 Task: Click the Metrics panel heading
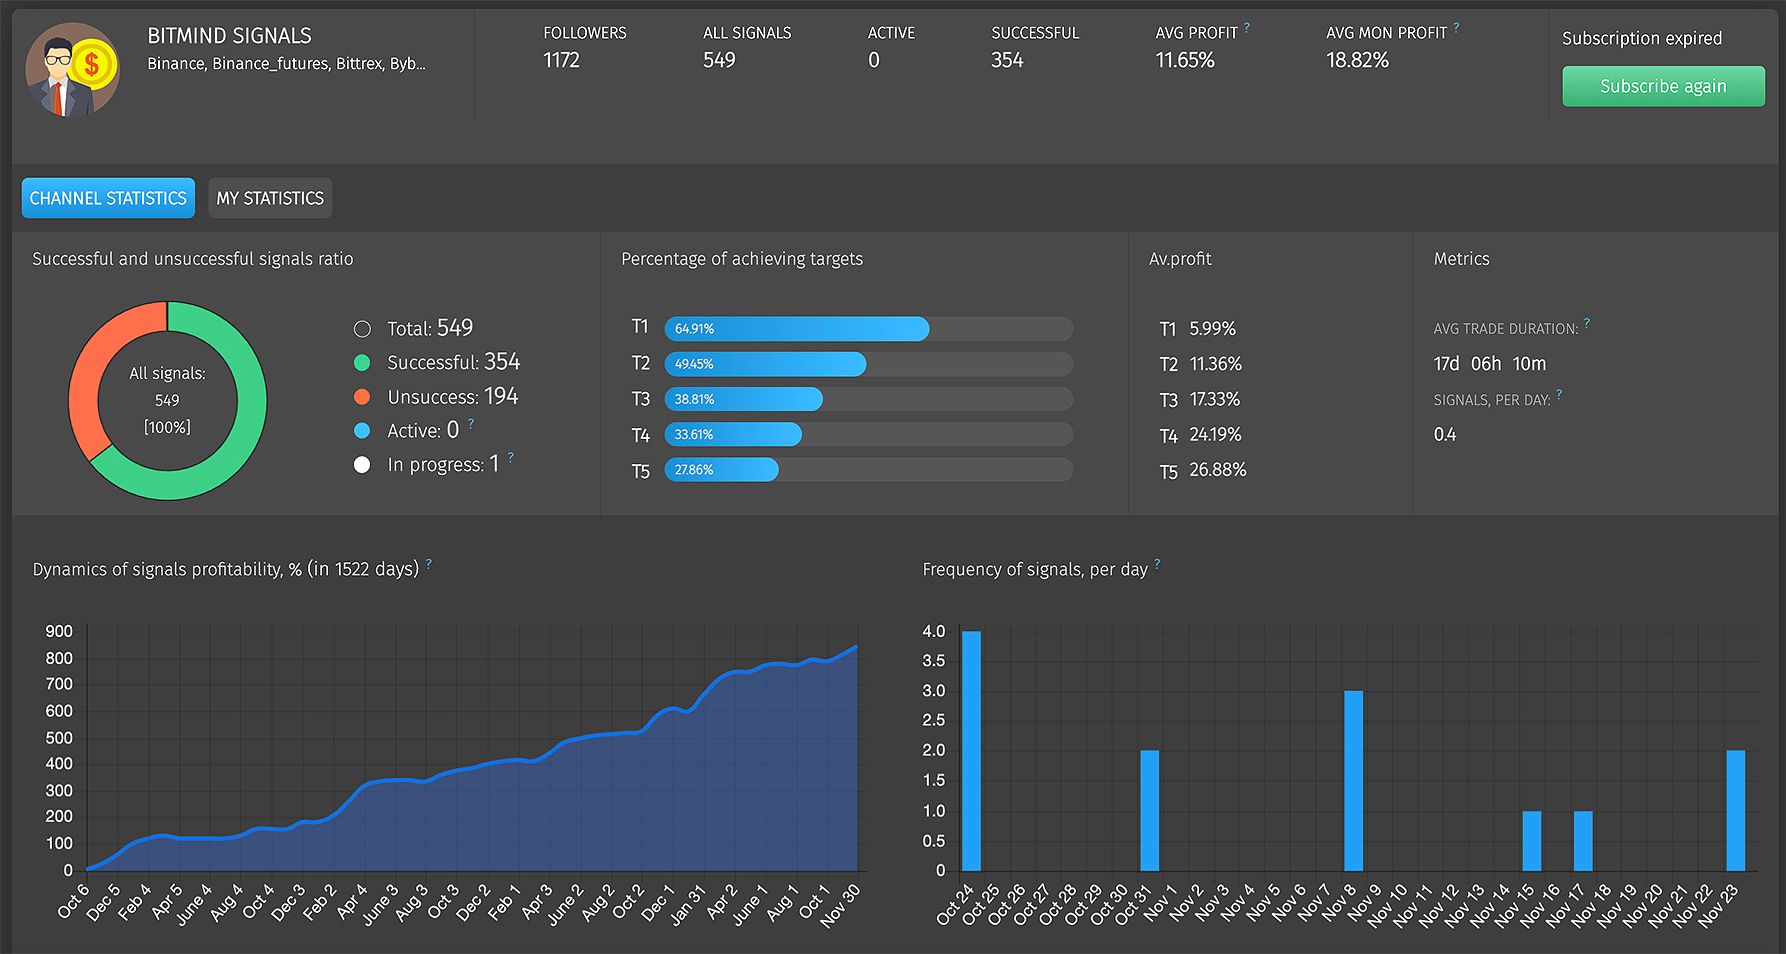point(1461,259)
